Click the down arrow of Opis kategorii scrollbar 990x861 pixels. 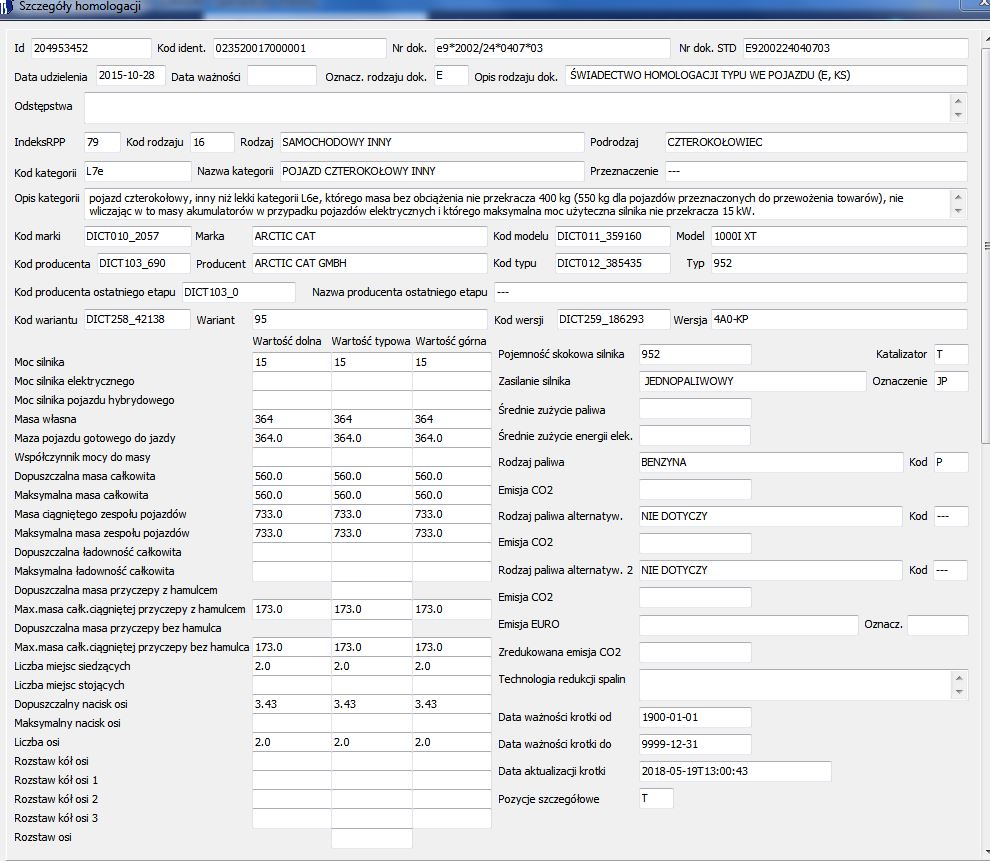[958, 211]
